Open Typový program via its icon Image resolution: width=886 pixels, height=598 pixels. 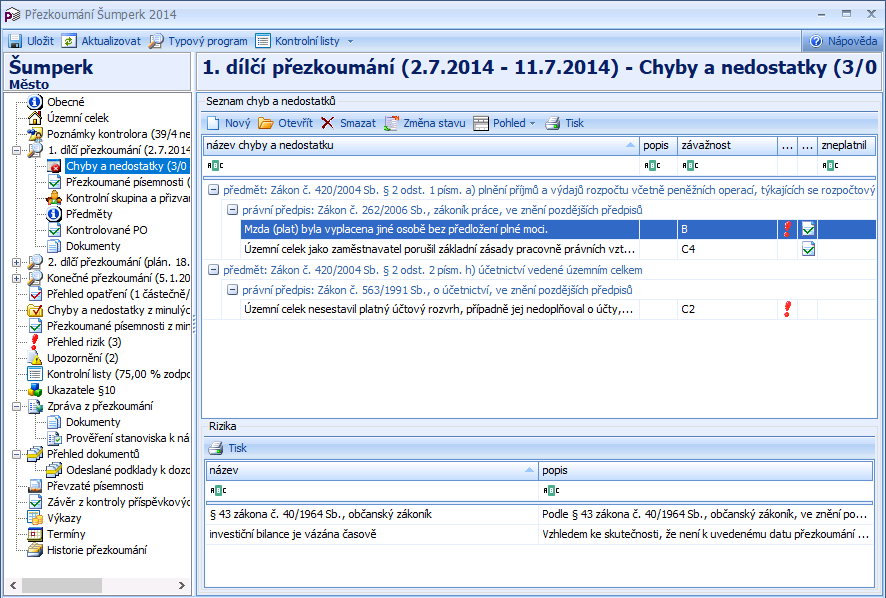[x=156, y=41]
